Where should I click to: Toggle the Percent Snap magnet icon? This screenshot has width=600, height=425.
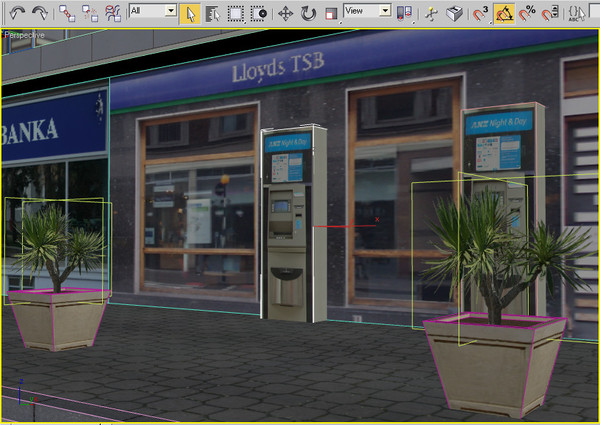point(527,14)
